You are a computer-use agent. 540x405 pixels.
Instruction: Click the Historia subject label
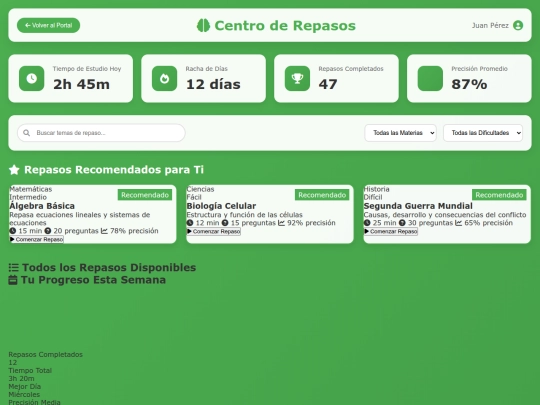click(x=376, y=189)
